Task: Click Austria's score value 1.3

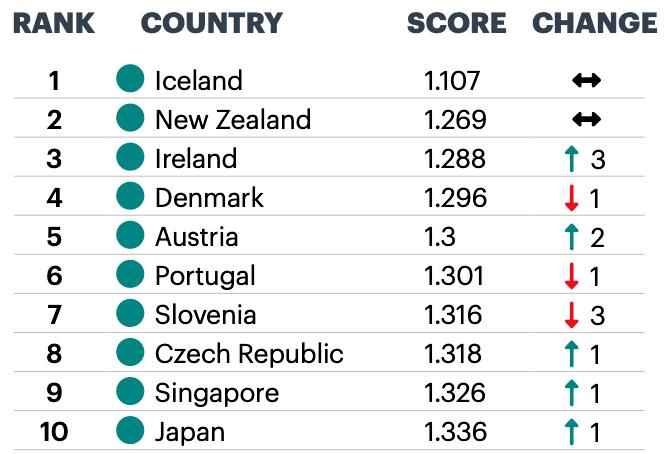Action: tap(440, 237)
